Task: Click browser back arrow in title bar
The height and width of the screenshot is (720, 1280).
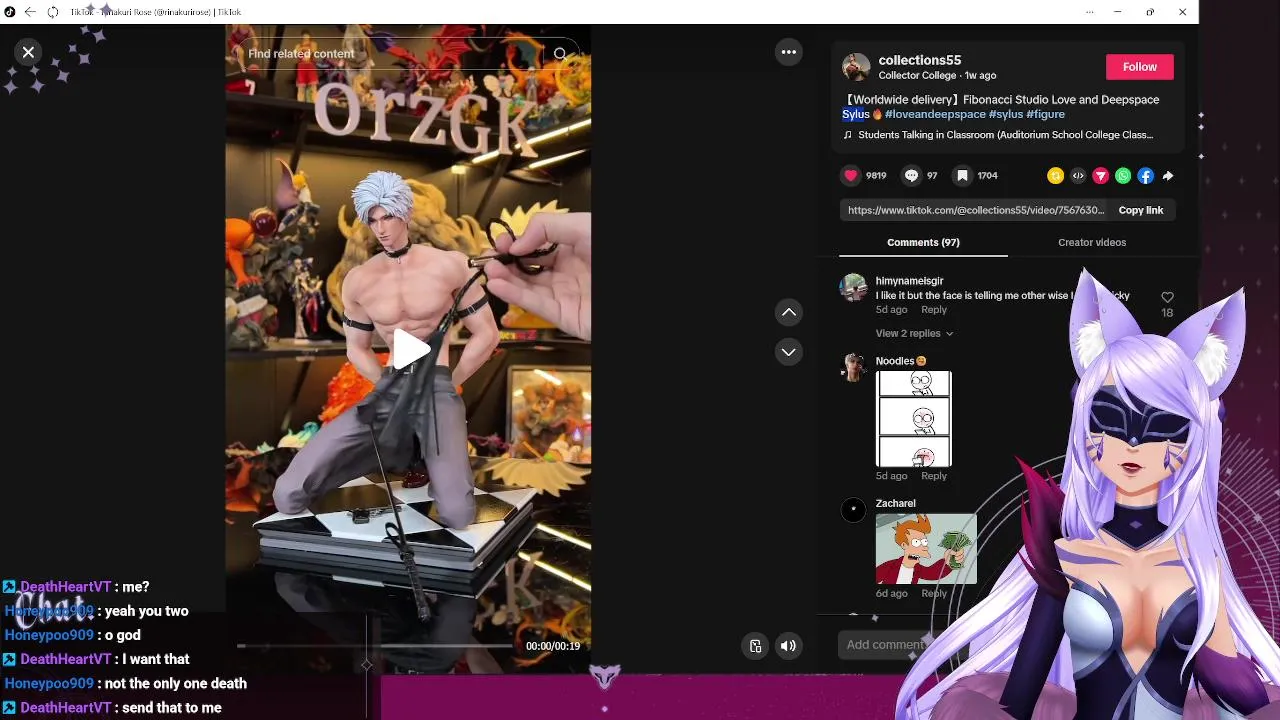Action: pyautogui.click(x=30, y=12)
